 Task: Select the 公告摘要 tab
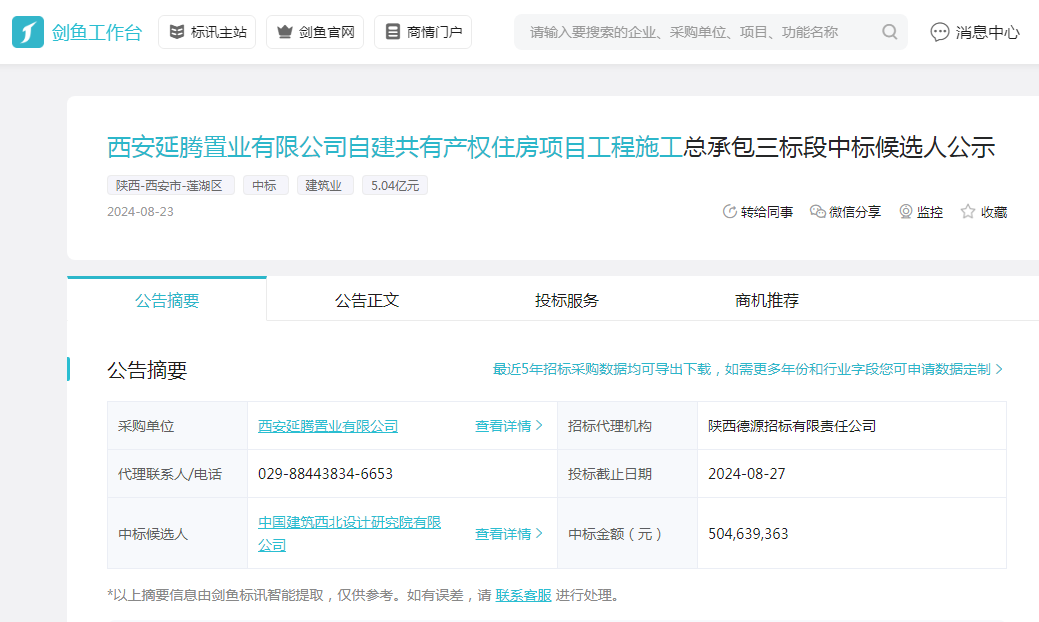point(167,300)
